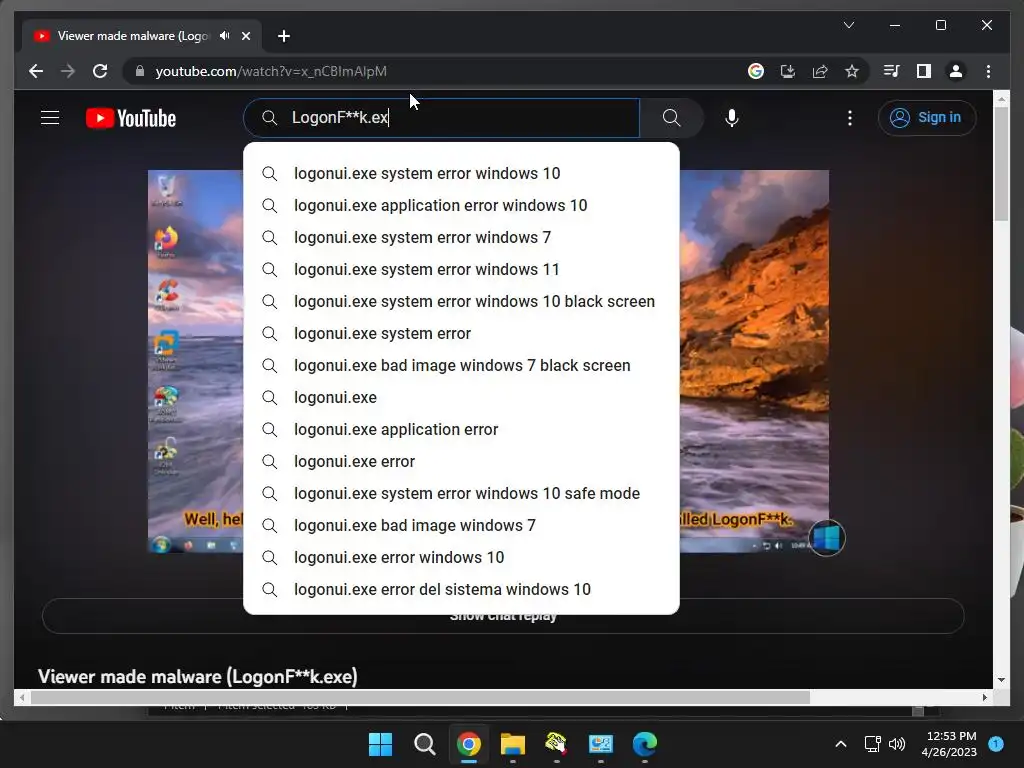Select suggestion logonui.exe application error windows 10
Image resolution: width=1024 pixels, height=768 pixels.
461,205
